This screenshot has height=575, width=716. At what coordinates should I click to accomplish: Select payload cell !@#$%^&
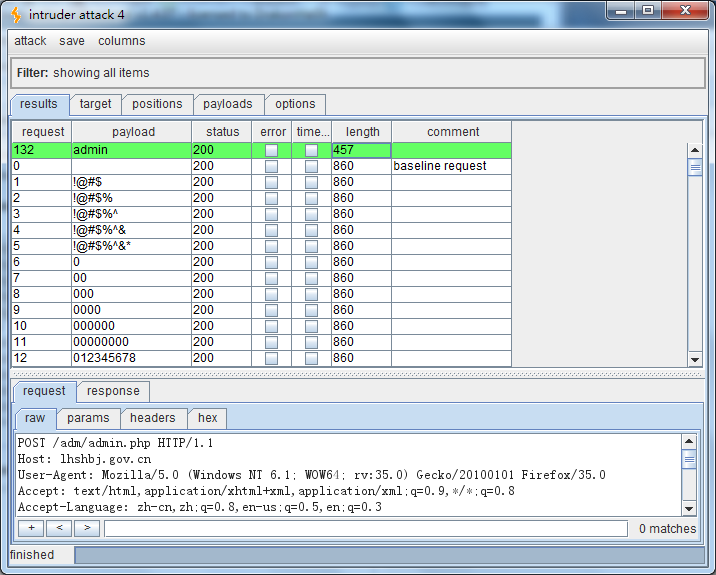132,230
